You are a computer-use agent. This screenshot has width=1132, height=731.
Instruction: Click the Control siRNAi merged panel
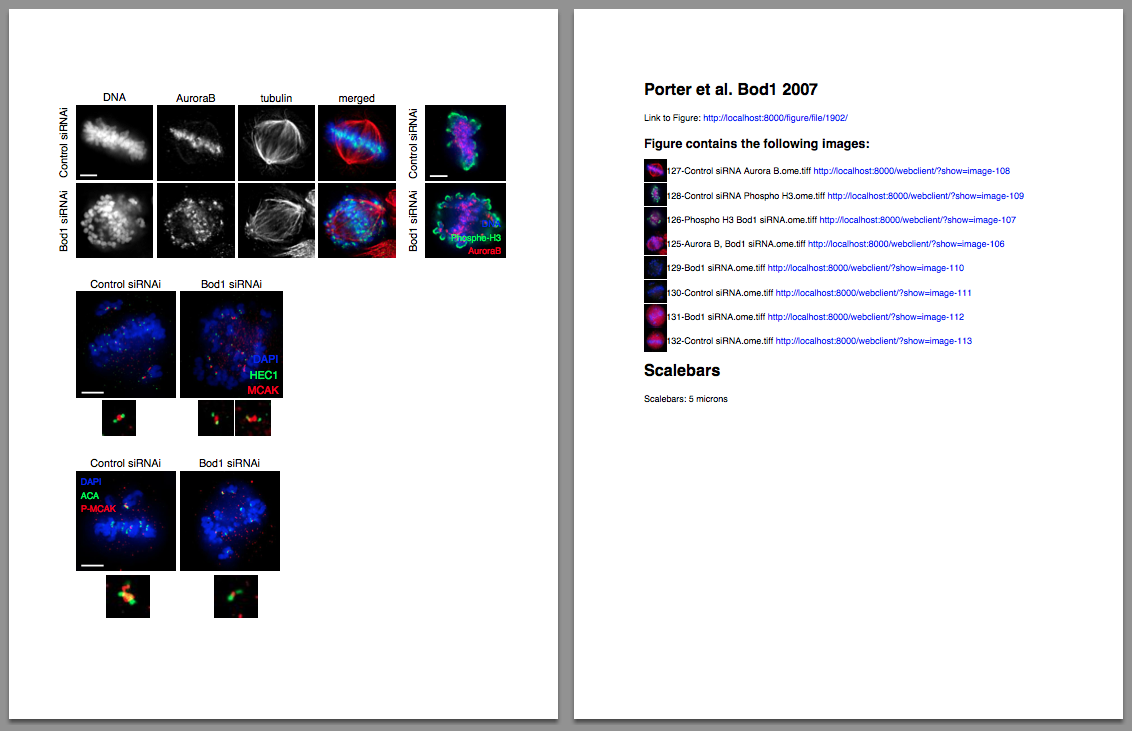pyautogui.click(x=357, y=143)
